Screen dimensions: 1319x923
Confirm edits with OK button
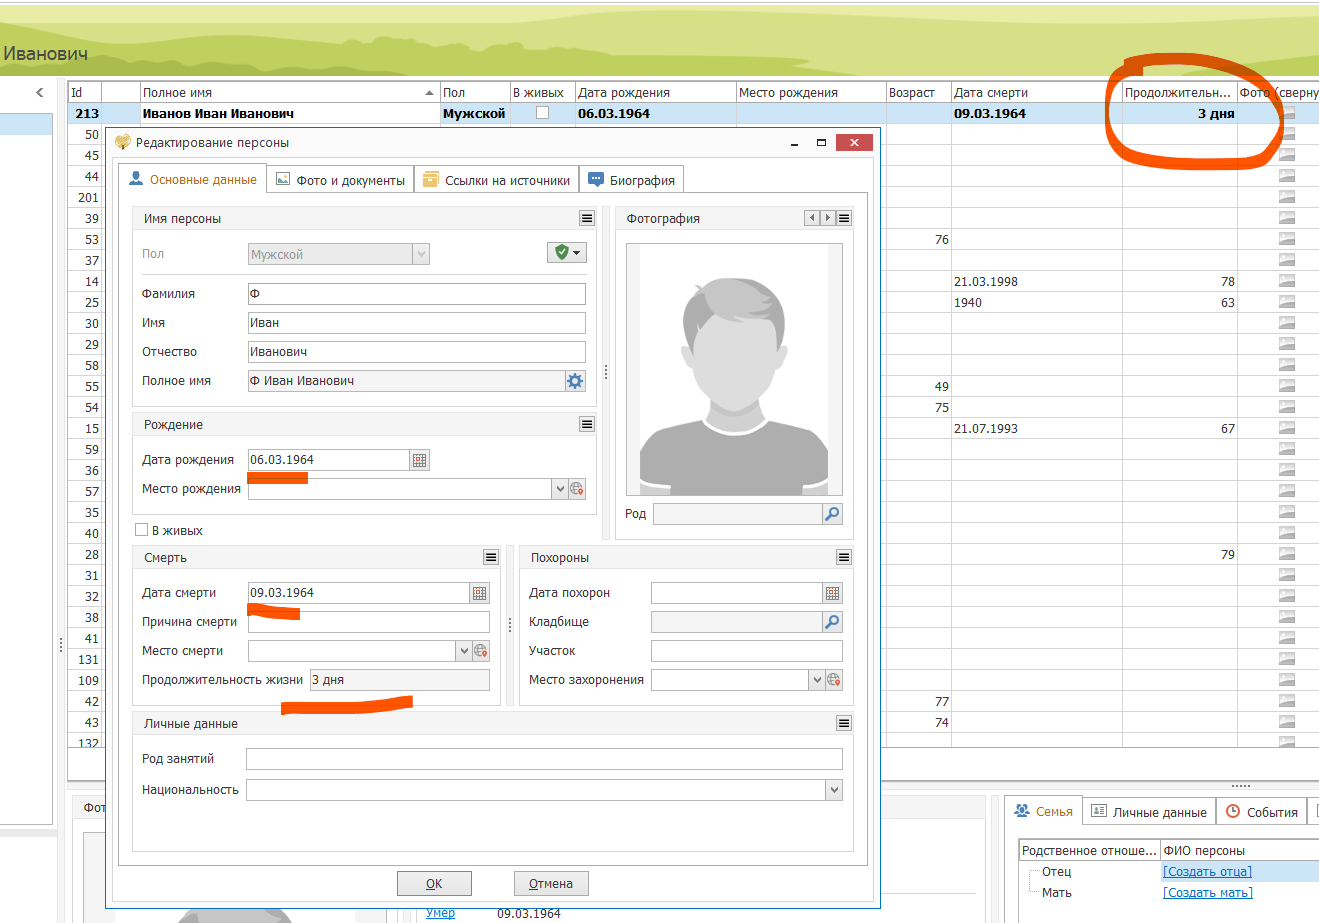click(x=434, y=883)
